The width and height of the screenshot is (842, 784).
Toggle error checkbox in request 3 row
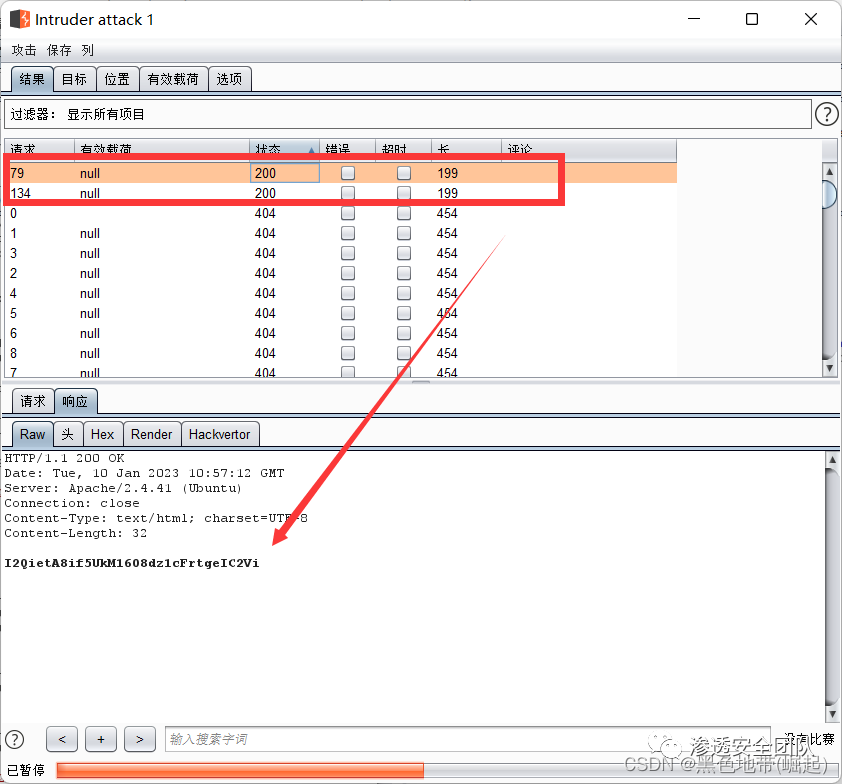pos(348,253)
